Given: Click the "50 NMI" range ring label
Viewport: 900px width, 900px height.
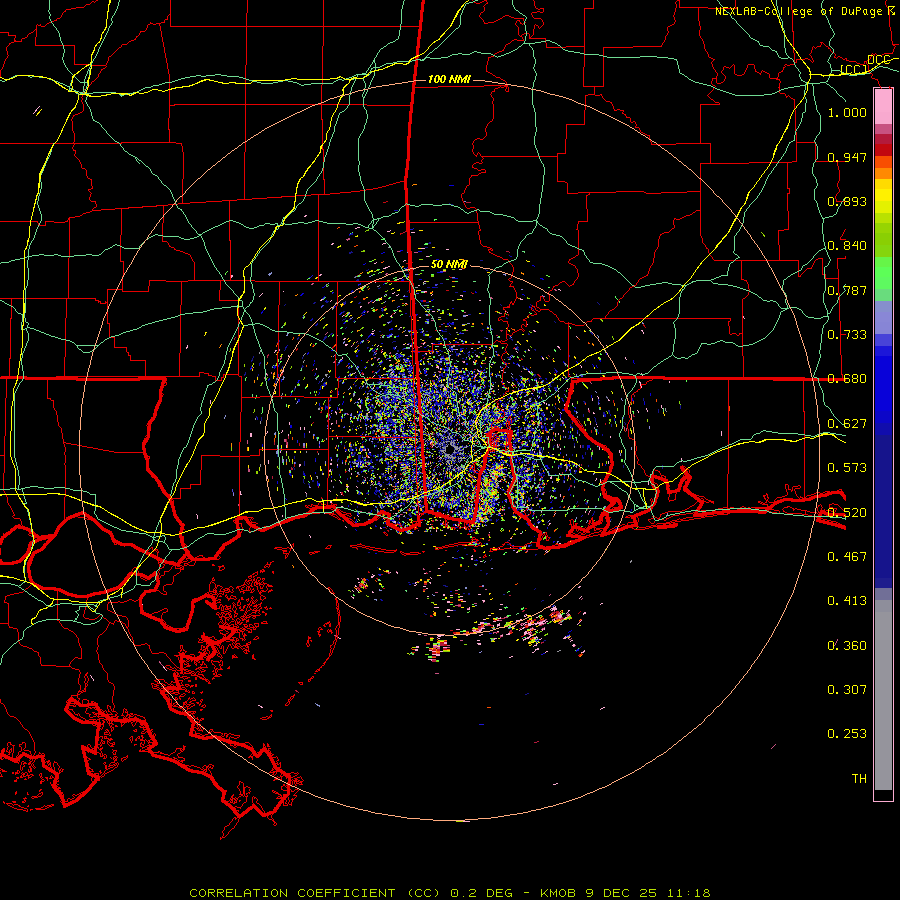Looking at the screenshot, I should (449, 265).
